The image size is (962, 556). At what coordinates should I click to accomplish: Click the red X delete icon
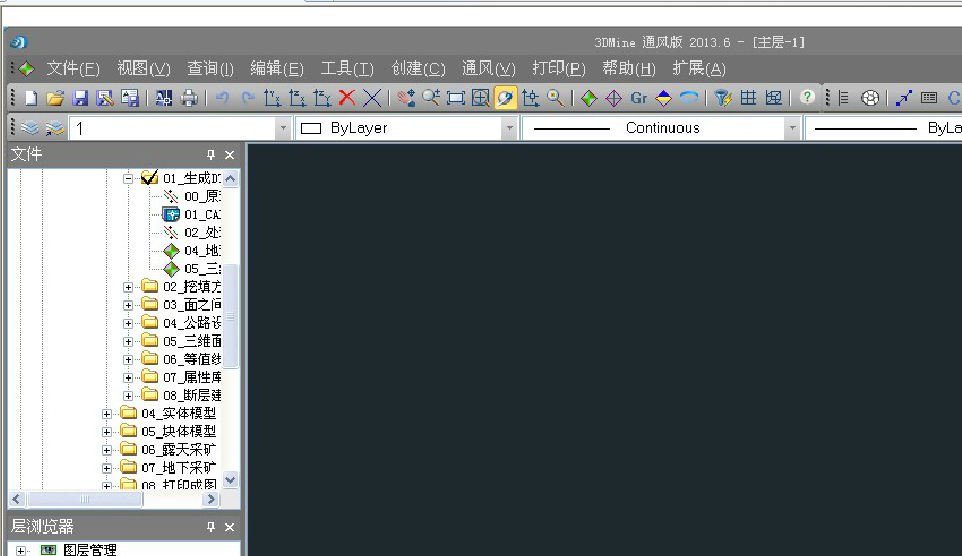coord(347,98)
